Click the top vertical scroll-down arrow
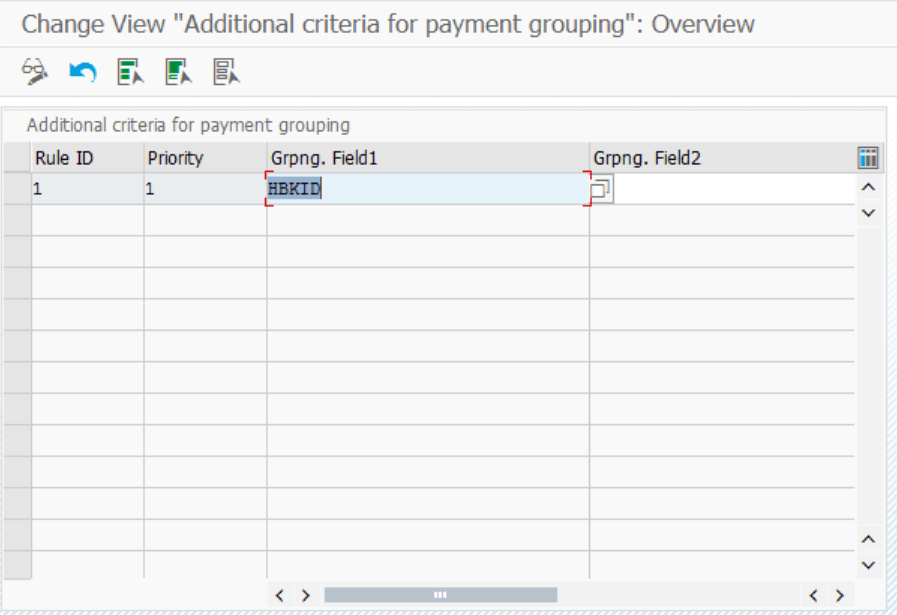The height and width of the screenshot is (615, 897). [x=868, y=213]
